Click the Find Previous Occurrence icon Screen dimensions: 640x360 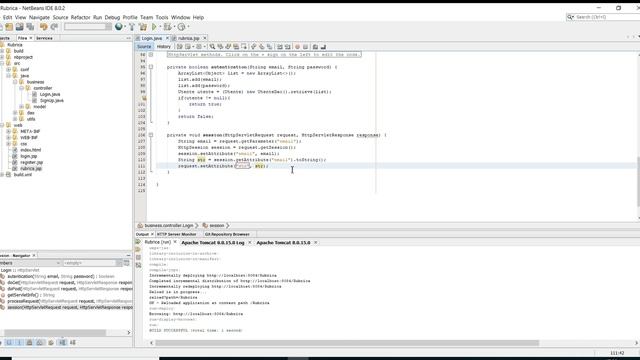220,47
